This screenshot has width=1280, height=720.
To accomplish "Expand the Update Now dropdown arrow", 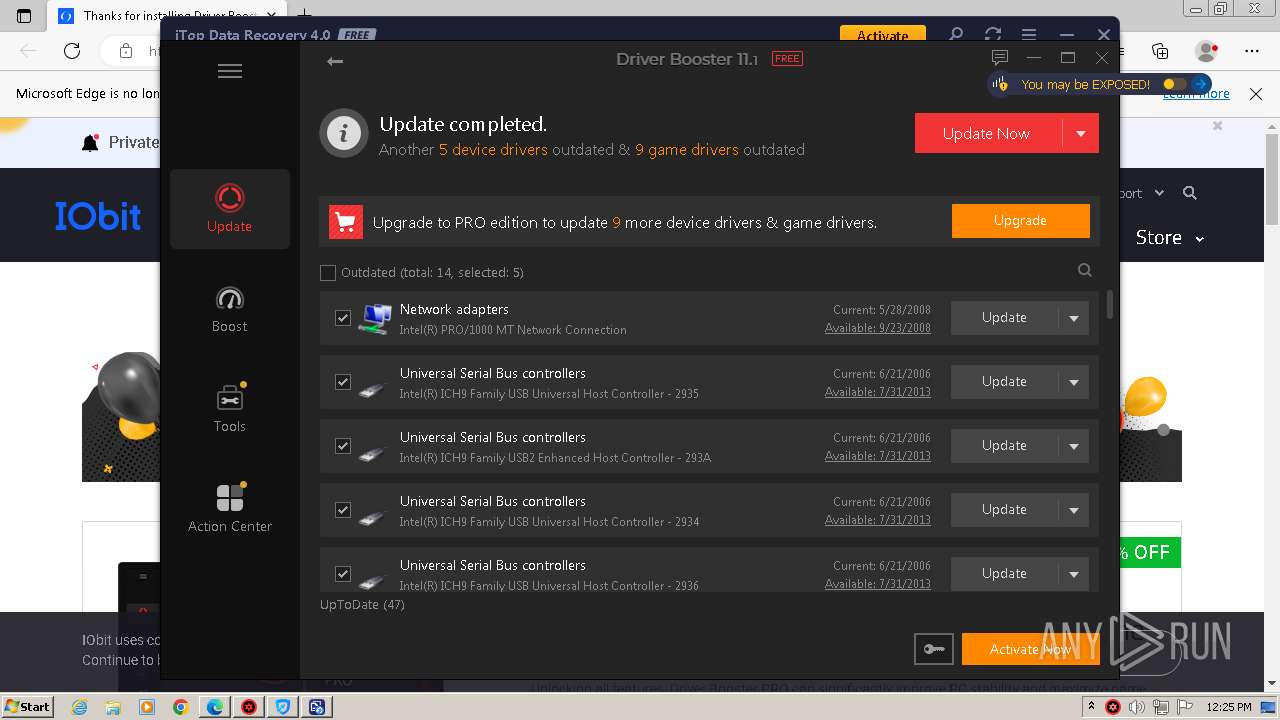I will coord(1081,133).
